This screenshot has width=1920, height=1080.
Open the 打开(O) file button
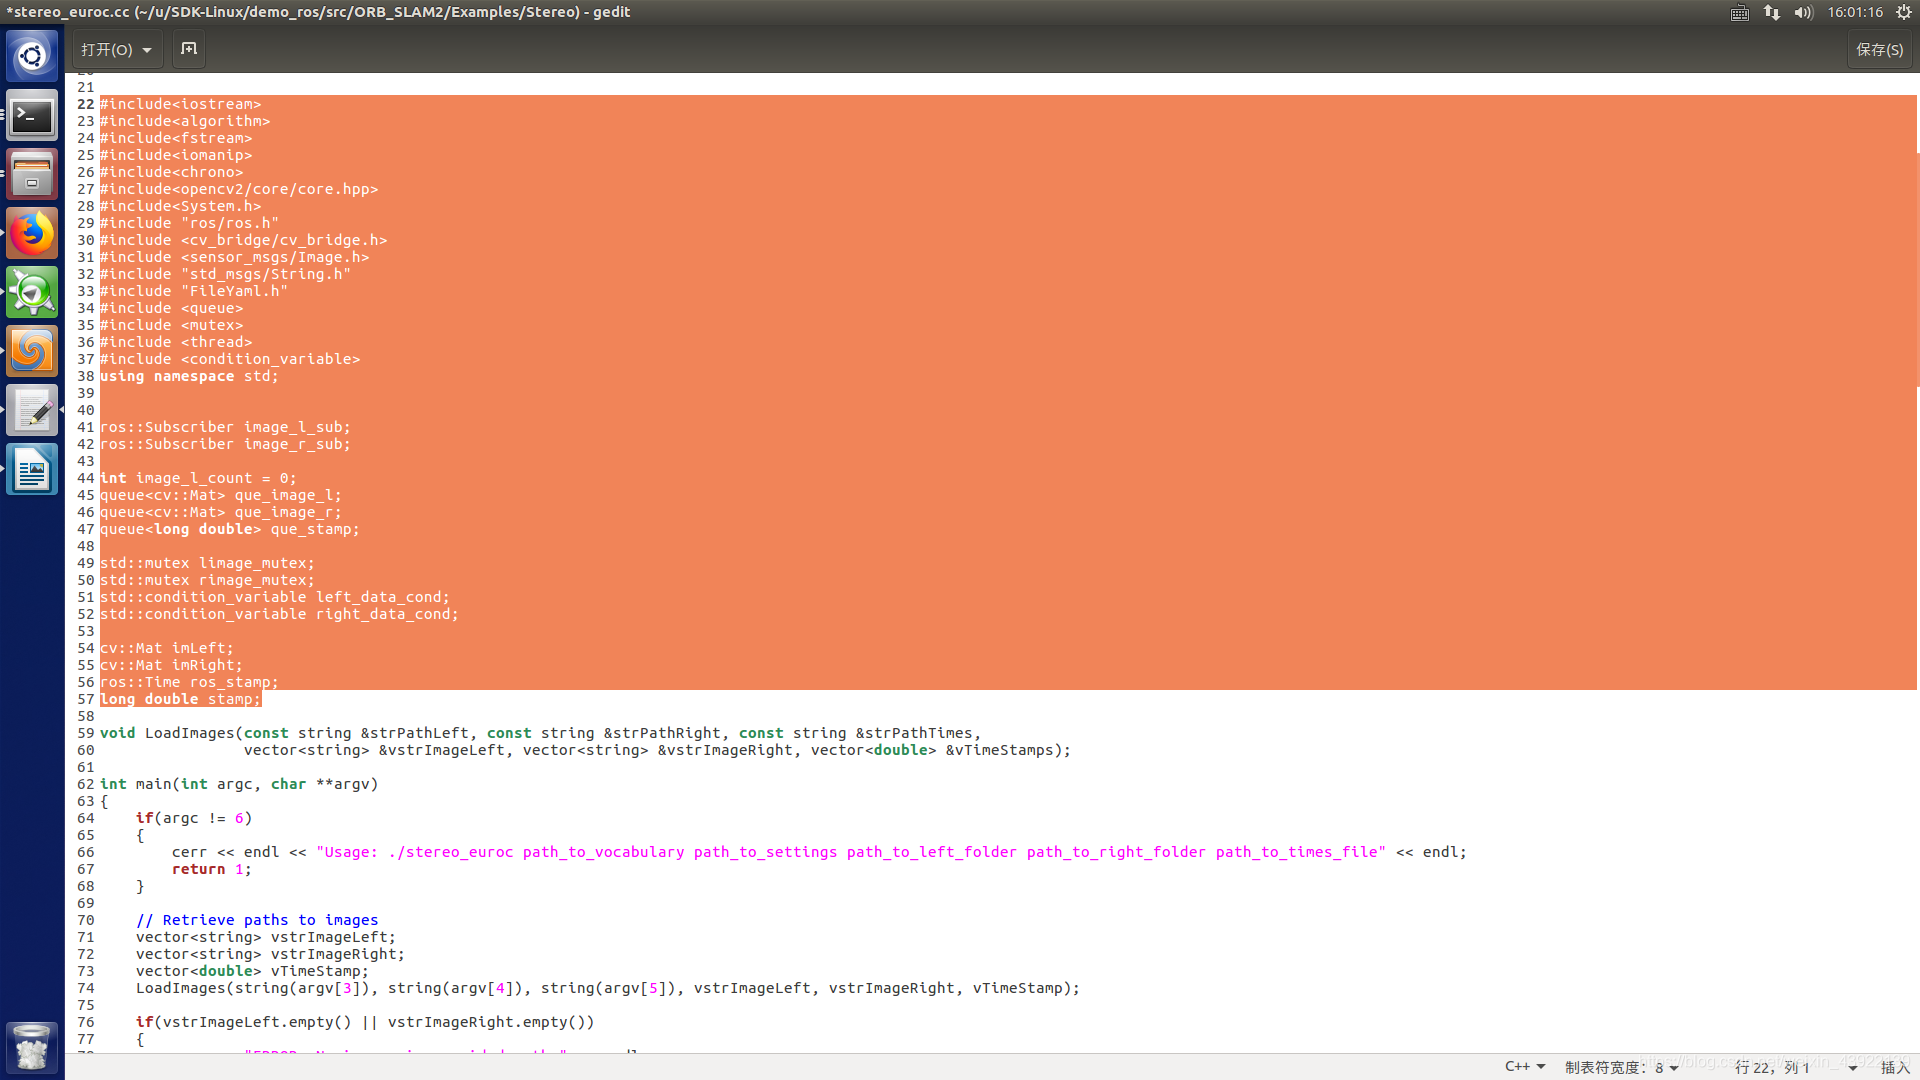pyautogui.click(x=107, y=49)
